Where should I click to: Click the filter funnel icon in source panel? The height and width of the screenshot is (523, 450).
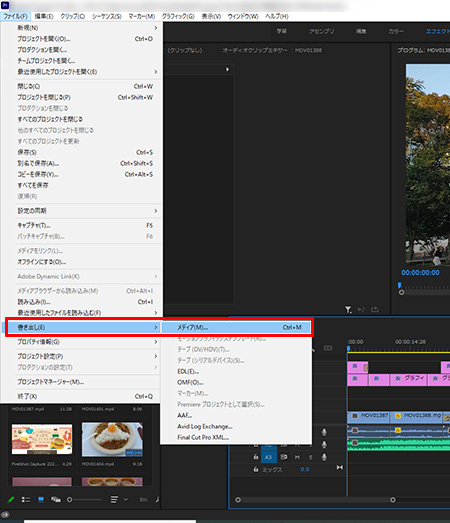pos(348,310)
